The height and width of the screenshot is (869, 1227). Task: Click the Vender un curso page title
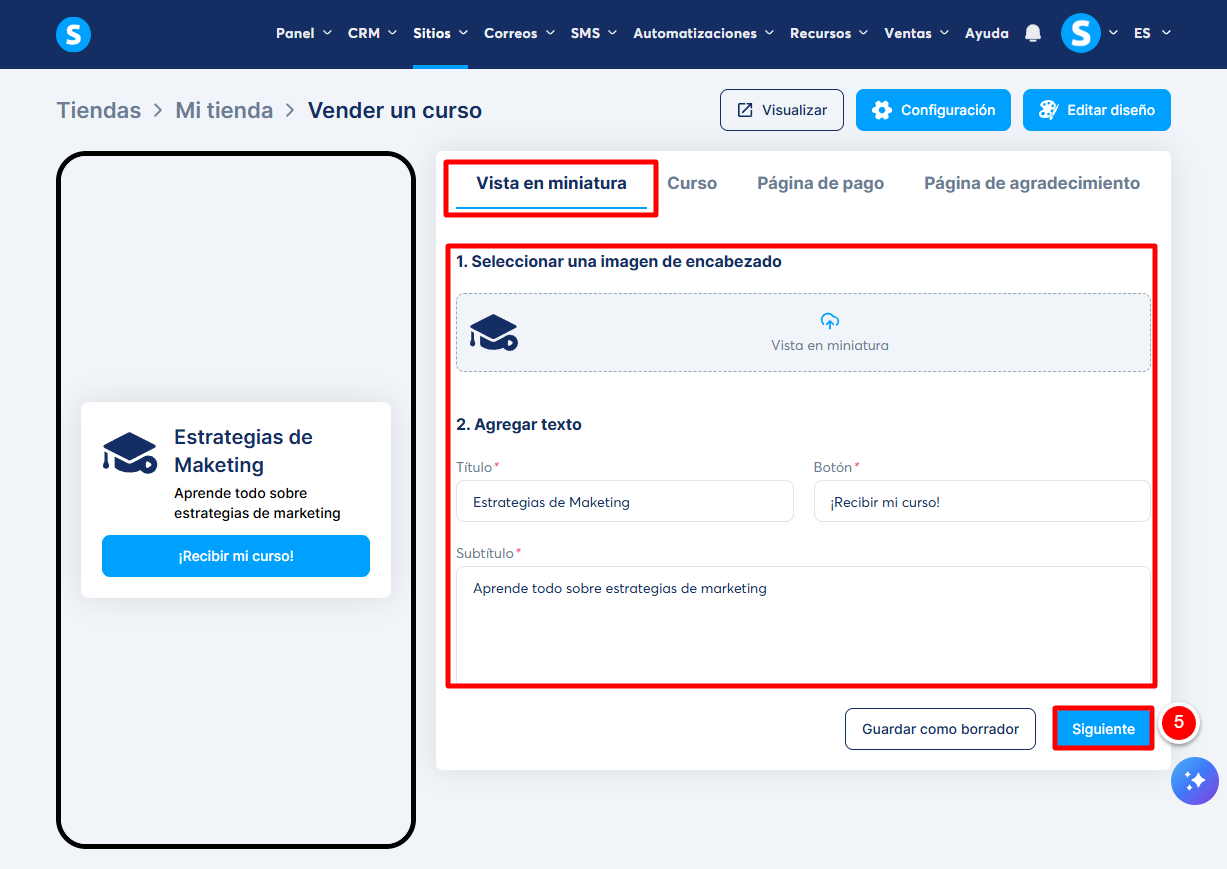[x=395, y=110]
